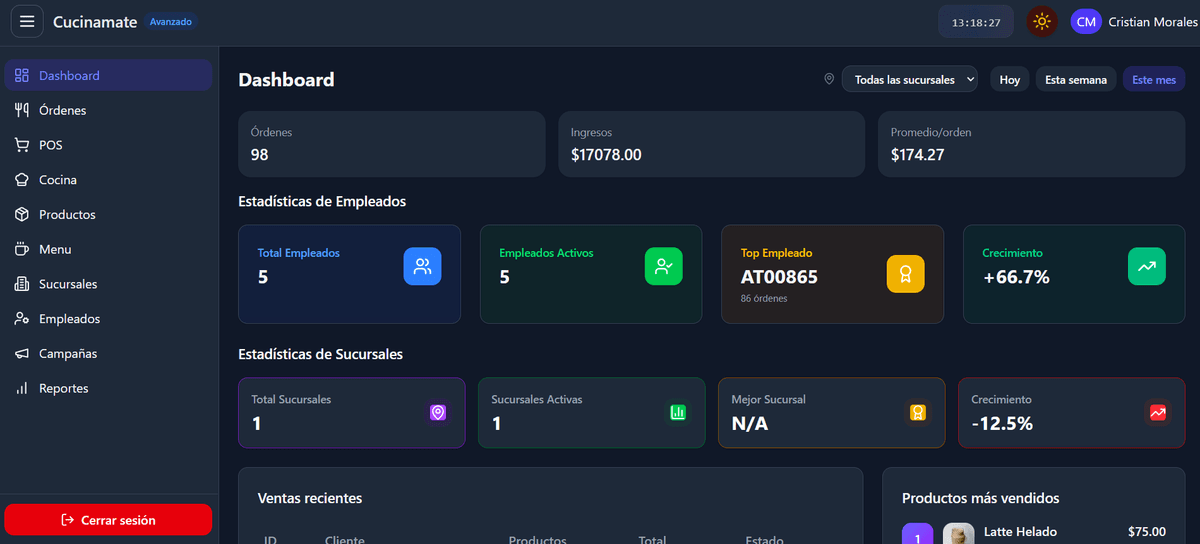This screenshot has height=544, width=1200.
Task: Click the hamburger menu icon
Action: tap(27, 21)
